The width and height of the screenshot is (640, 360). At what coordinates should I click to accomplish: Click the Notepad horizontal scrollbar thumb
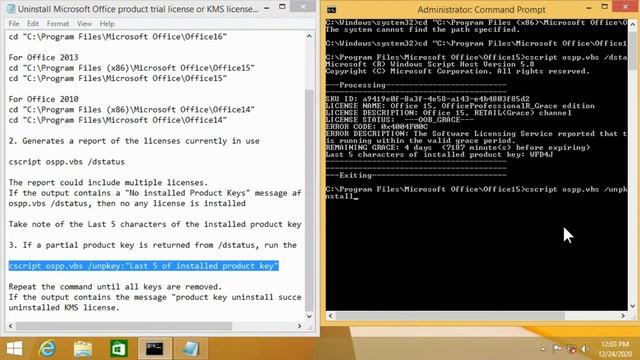pos(124,326)
